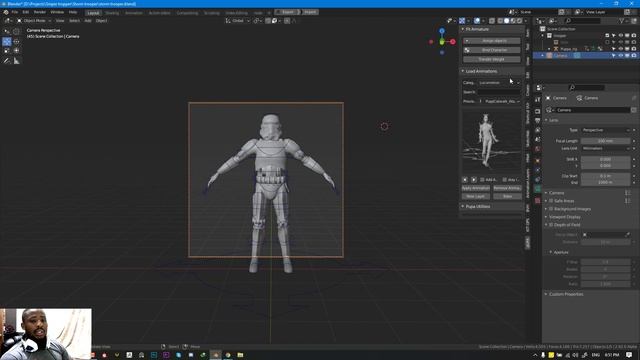The height and width of the screenshot is (360, 640).
Task: Select the Annotate pencil tool
Action: pos(7,60)
